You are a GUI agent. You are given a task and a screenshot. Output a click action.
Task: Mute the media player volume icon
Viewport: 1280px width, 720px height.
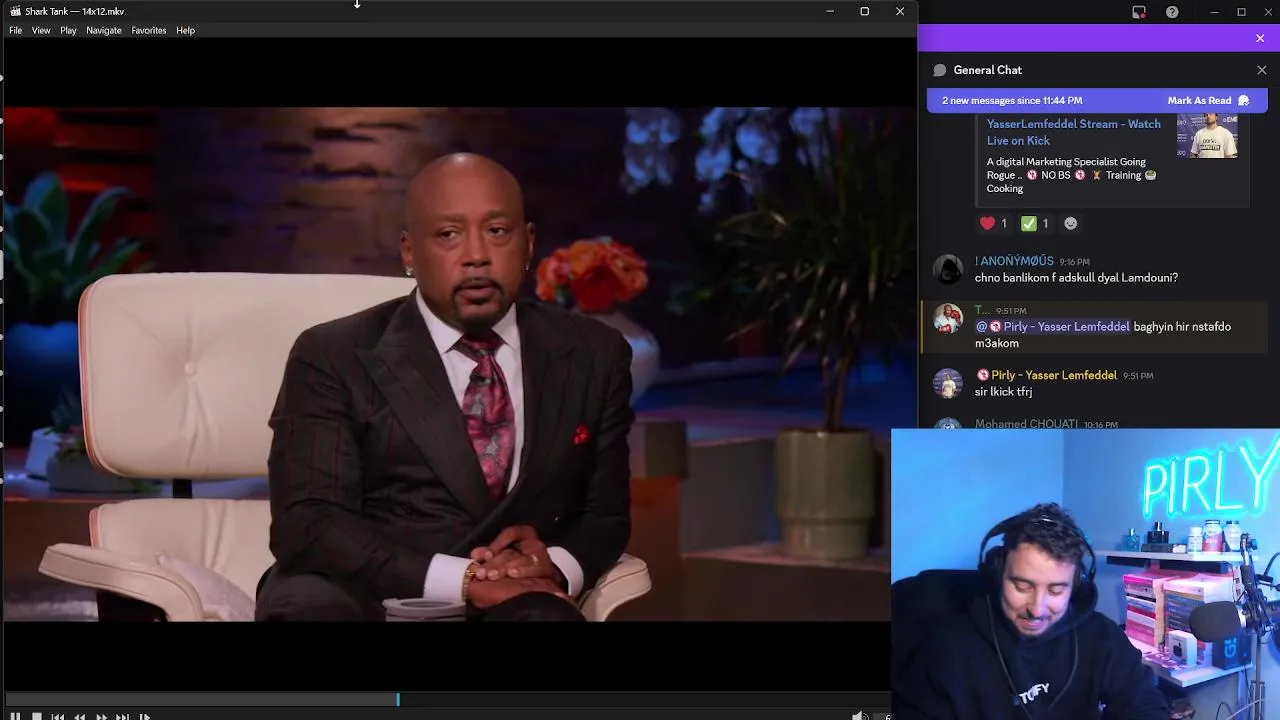859,716
